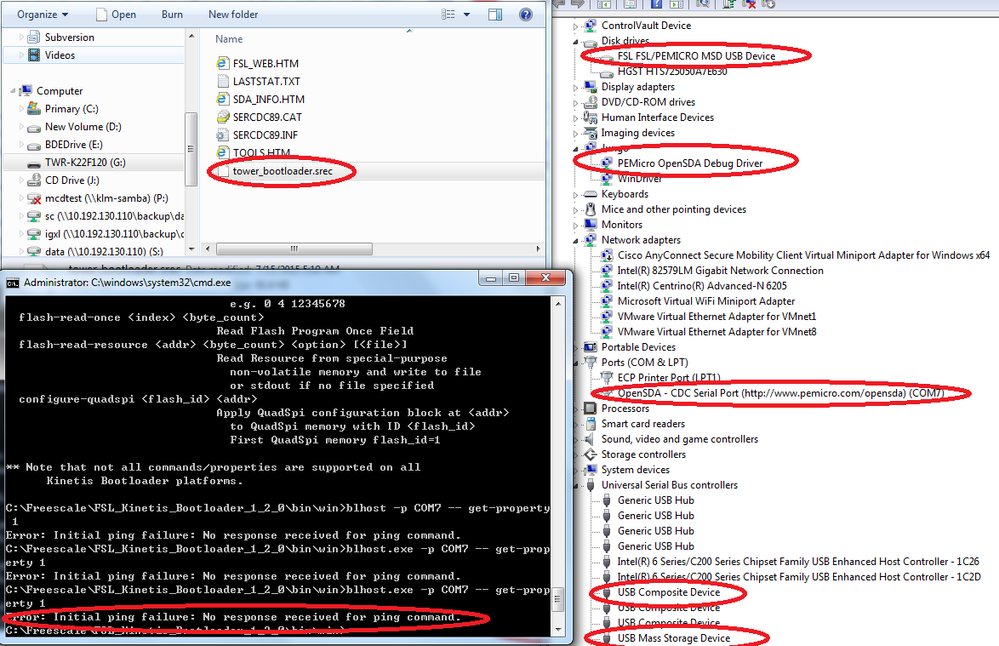
Task: Select Cisco AnyConnect Virtual Miniport Adapter
Action: tap(803, 255)
